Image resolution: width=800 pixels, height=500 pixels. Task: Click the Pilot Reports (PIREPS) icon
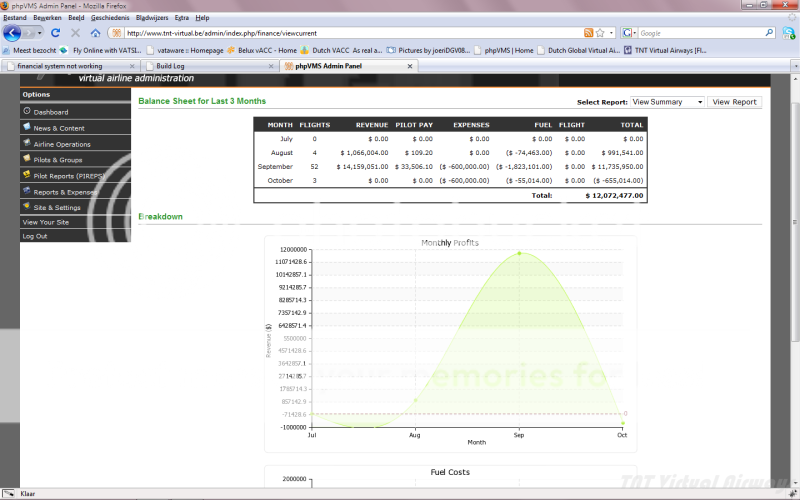pyautogui.click(x=26, y=175)
